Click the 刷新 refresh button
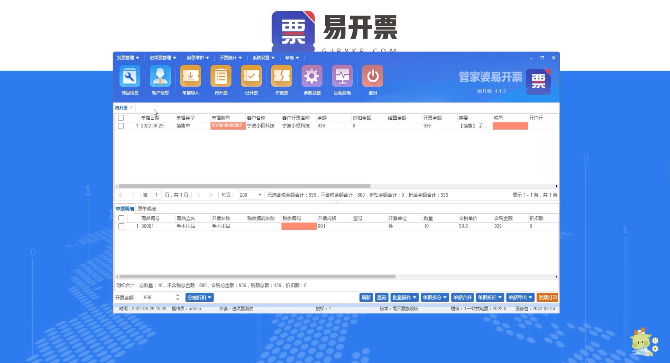670x363 pixels. 366,297
